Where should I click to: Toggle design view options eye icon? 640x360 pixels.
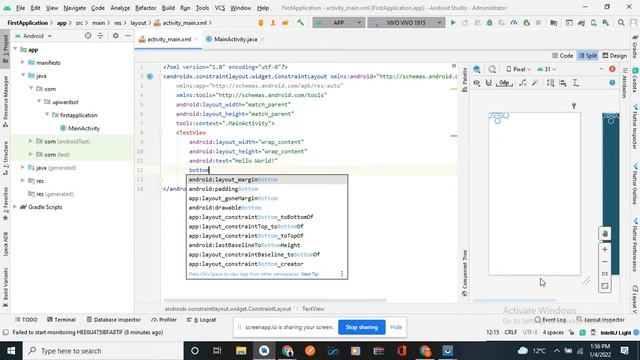pyautogui.click(x=476, y=83)
